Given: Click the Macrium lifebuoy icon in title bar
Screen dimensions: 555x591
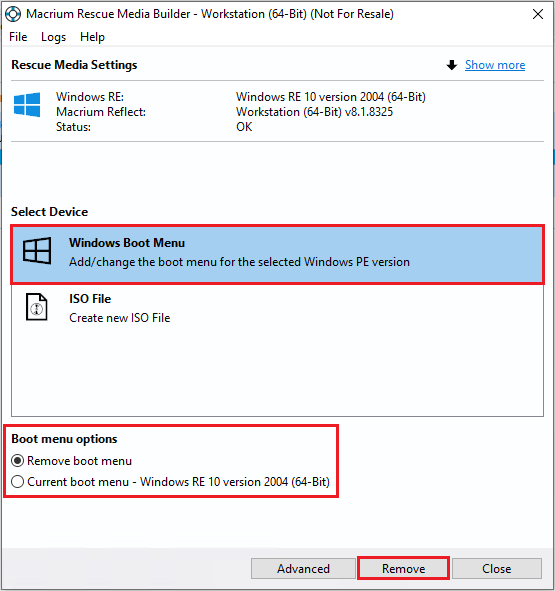Looking at the screenshot, I should coord(13,14).
